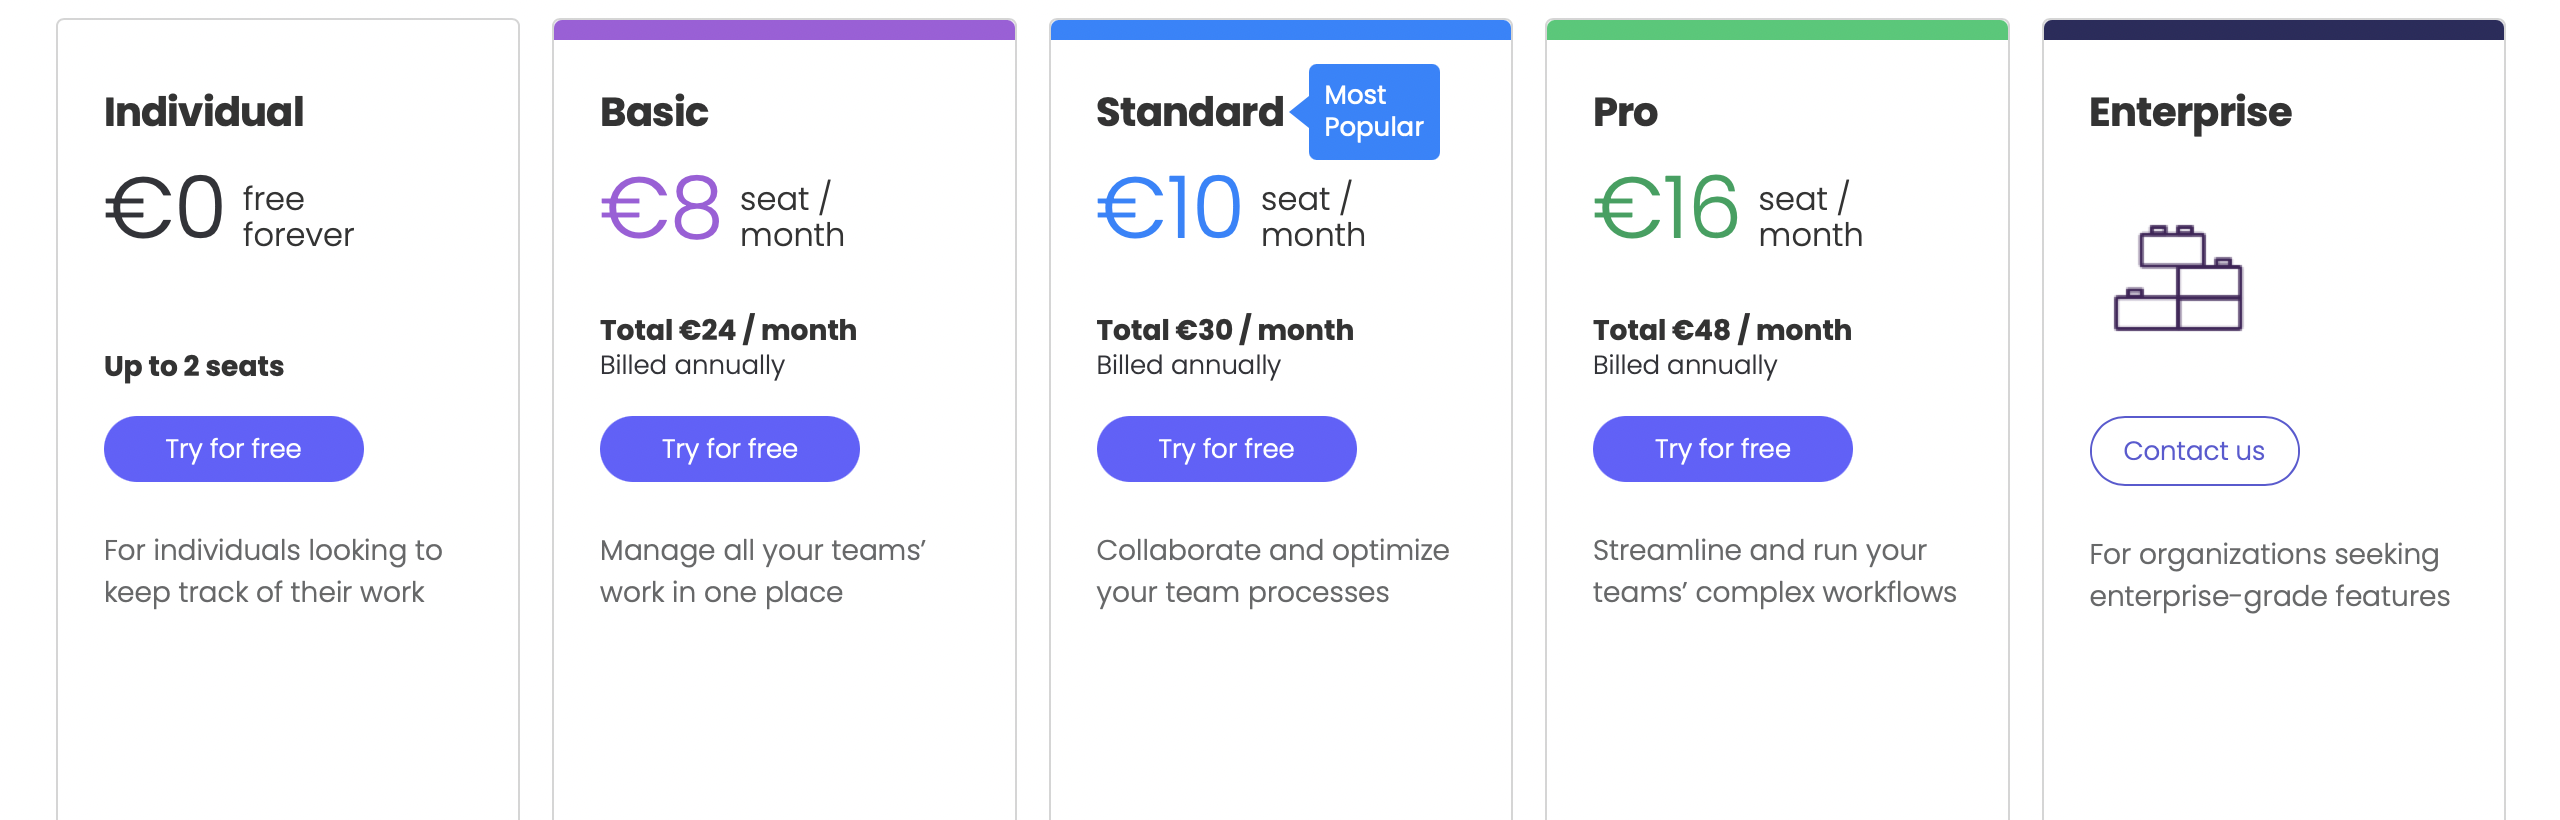2560x820 pixels.
Task: Click the €8 price in Basic
Action: coord(660,208)
